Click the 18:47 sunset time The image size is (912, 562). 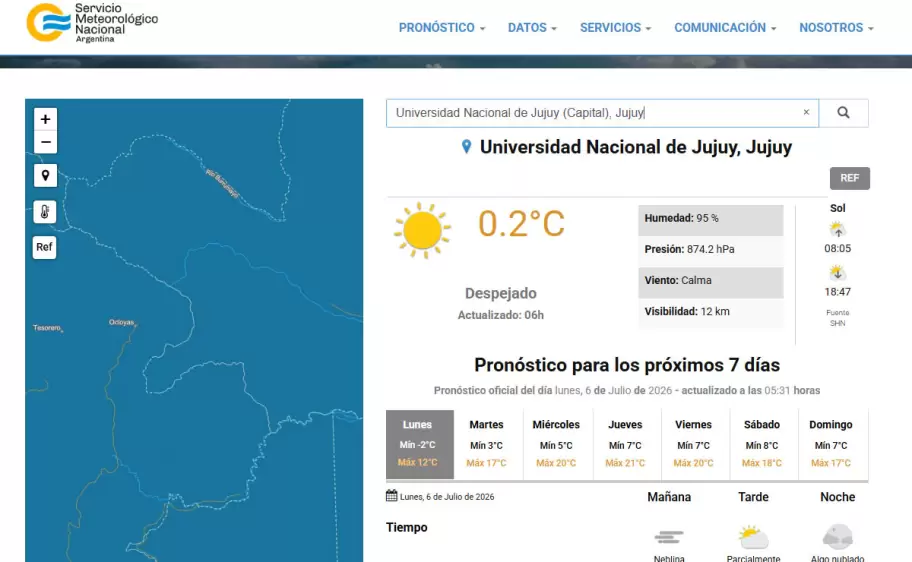coord(838,292)
